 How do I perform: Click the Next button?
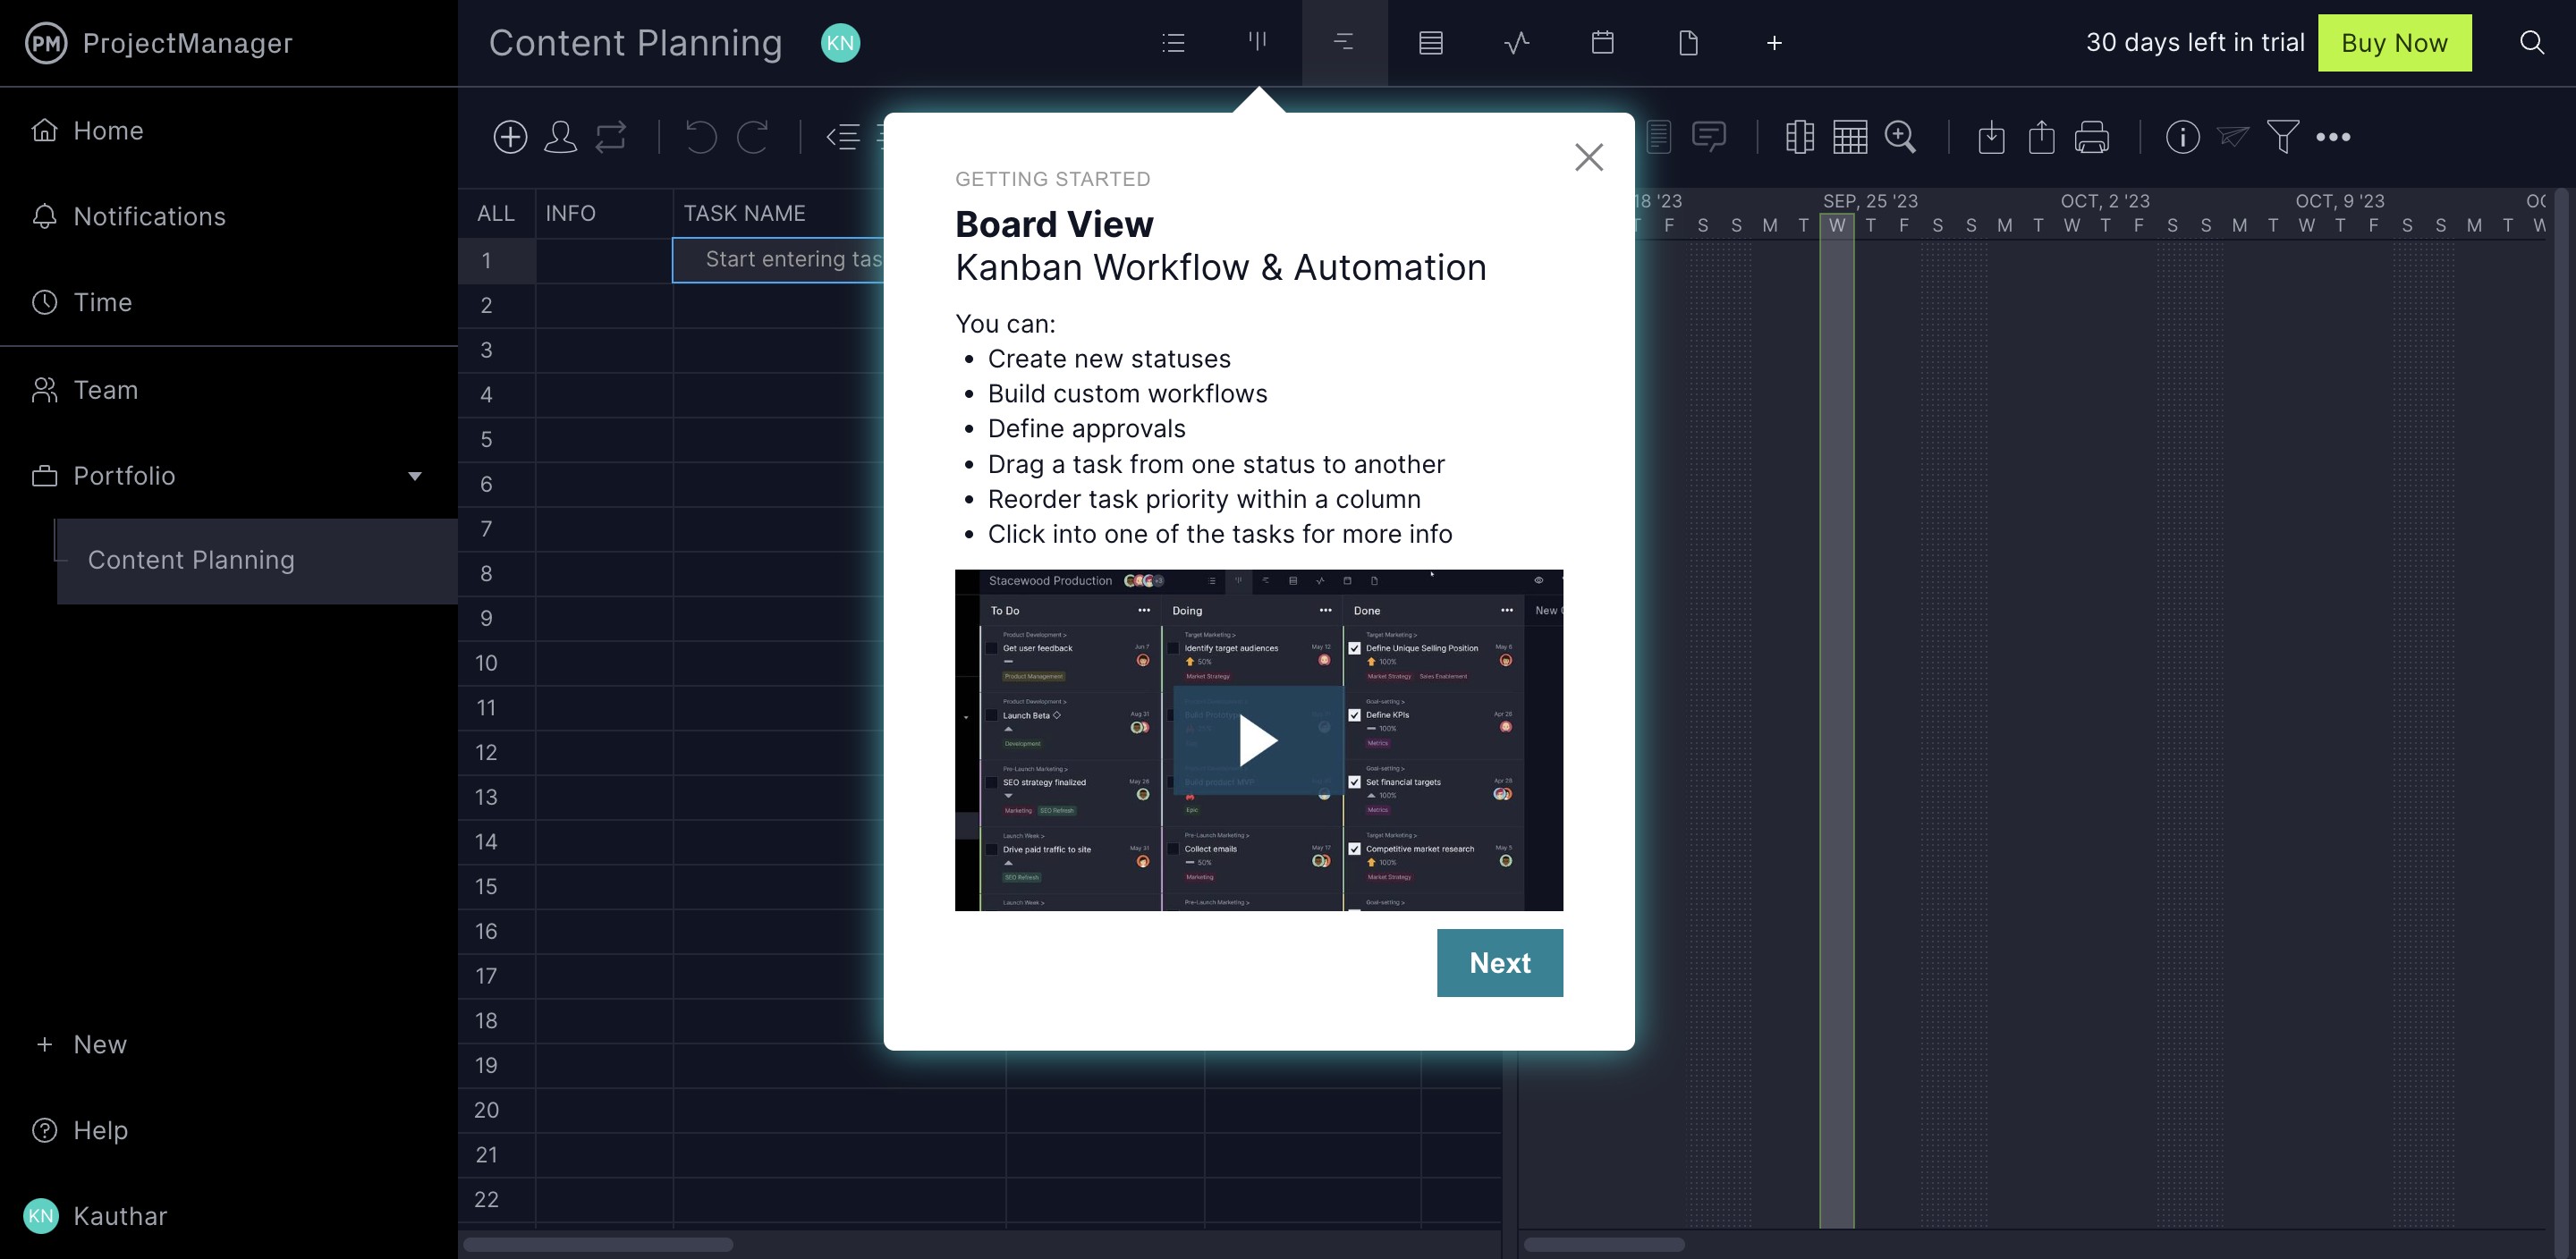tap(1499, 962)
